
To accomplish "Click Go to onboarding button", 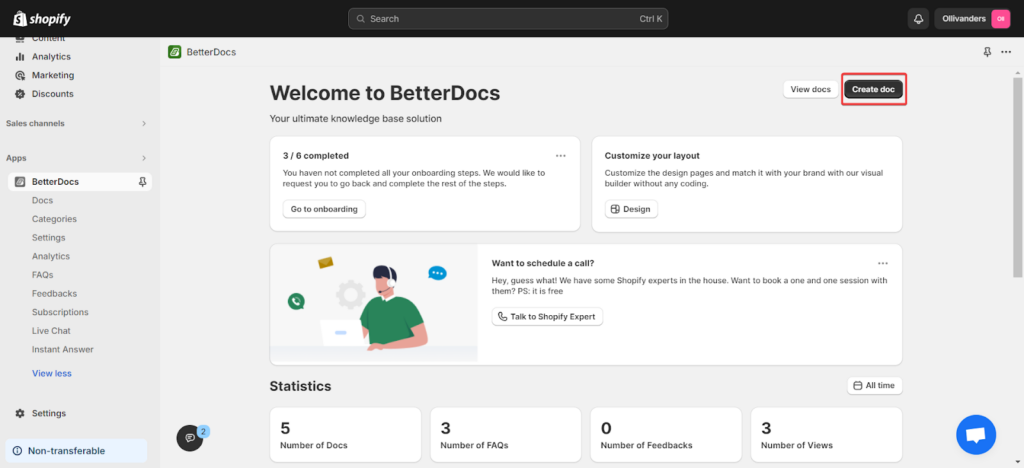I will [x=324, y=210].
